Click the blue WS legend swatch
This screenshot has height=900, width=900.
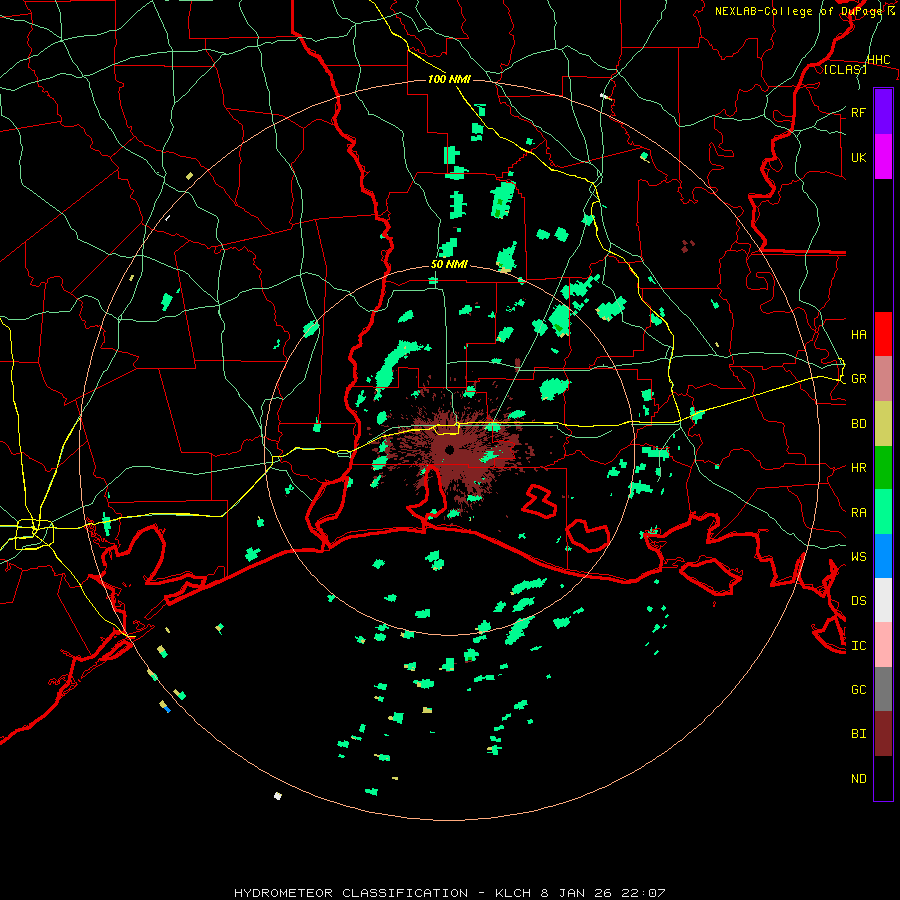pos(883,556)
